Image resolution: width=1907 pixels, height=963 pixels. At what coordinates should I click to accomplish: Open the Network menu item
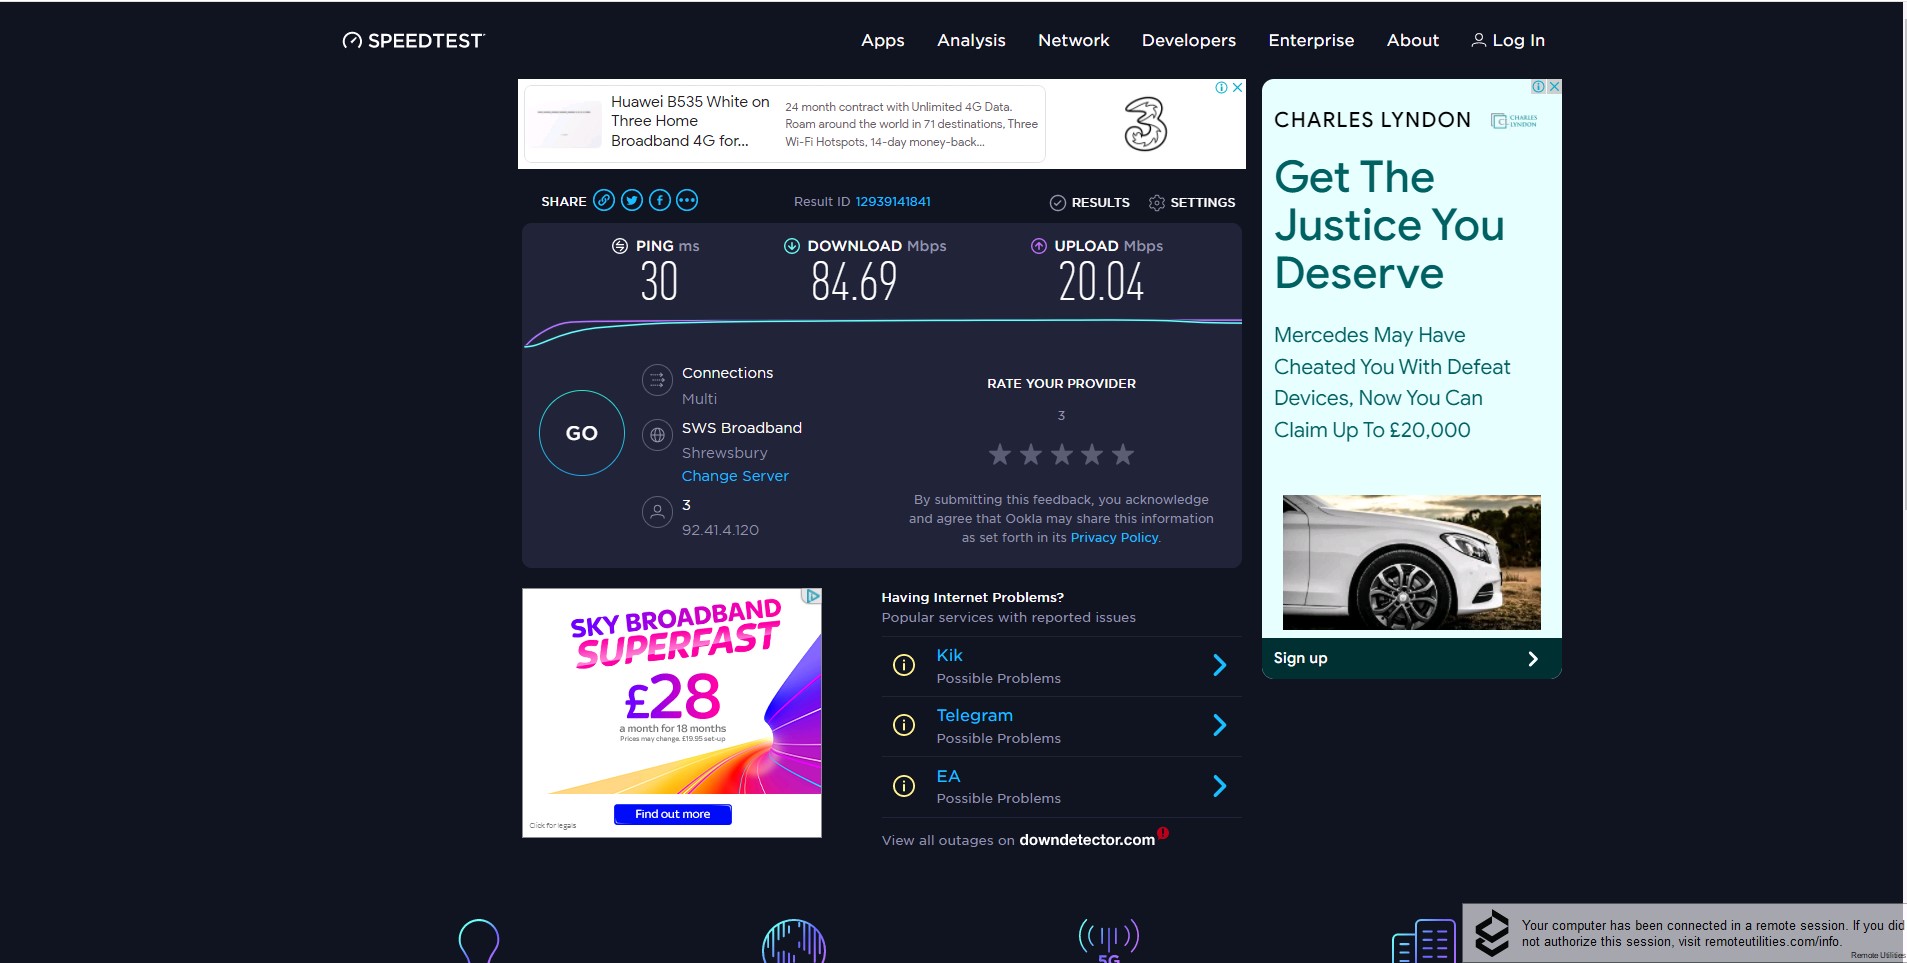pyautogui.click(x=1073, y=40)
